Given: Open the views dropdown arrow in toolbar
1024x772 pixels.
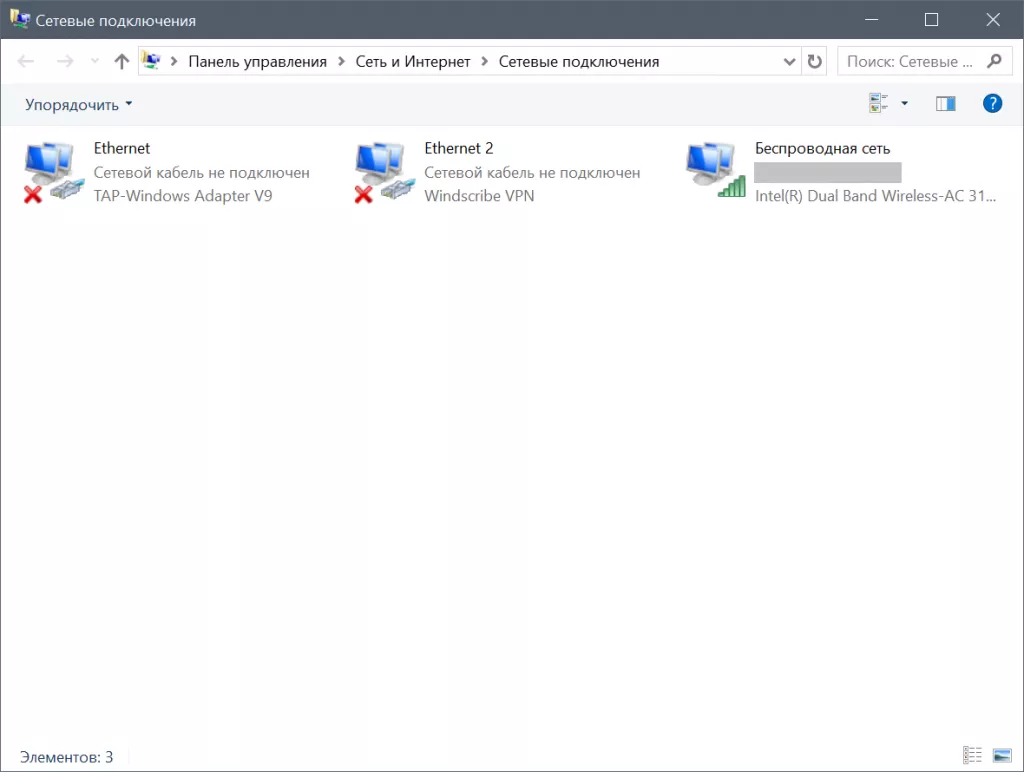Looking at the screenshot, I should click(903, 103).
